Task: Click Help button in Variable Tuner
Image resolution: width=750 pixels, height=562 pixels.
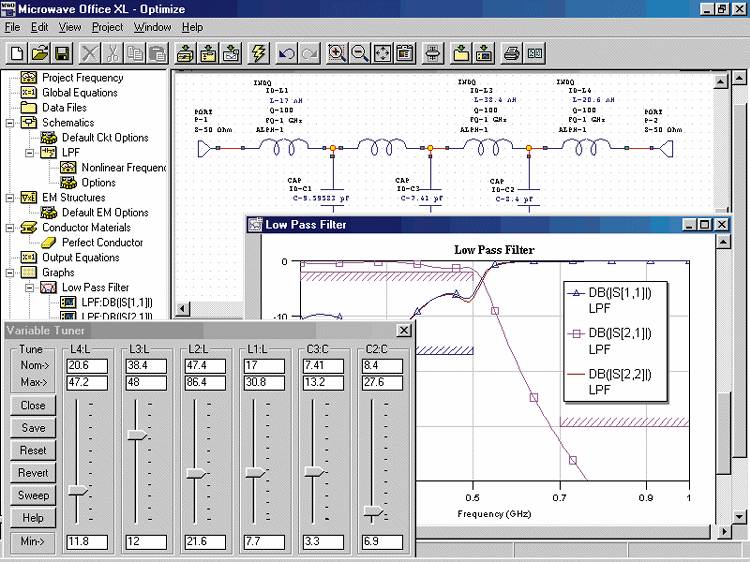Action: 33,518
